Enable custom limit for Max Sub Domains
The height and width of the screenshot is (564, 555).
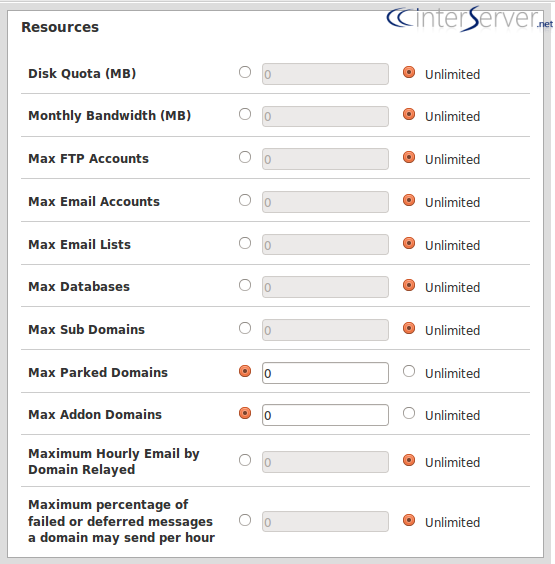coord(245,328)
